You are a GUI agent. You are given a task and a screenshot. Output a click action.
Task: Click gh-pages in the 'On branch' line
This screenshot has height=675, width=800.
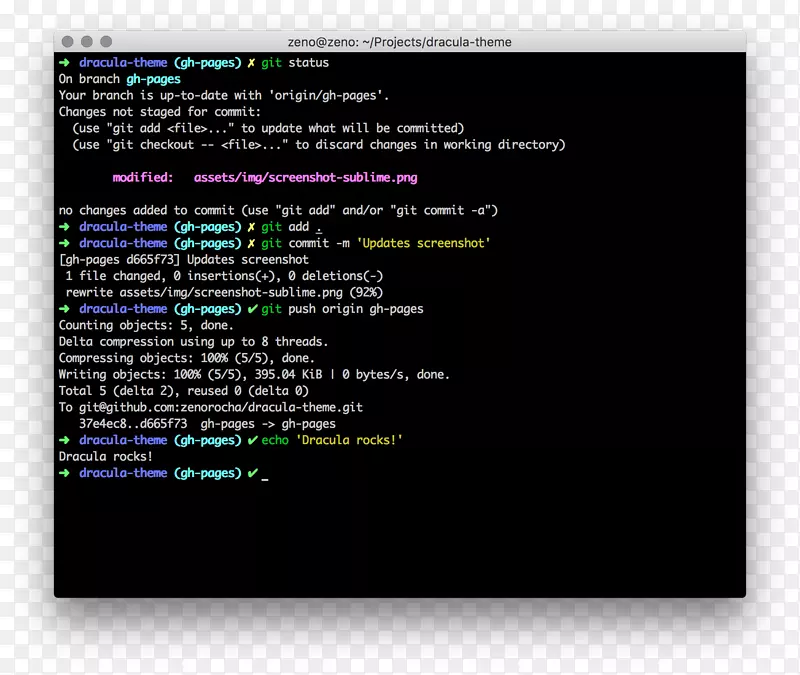point(153,79)
